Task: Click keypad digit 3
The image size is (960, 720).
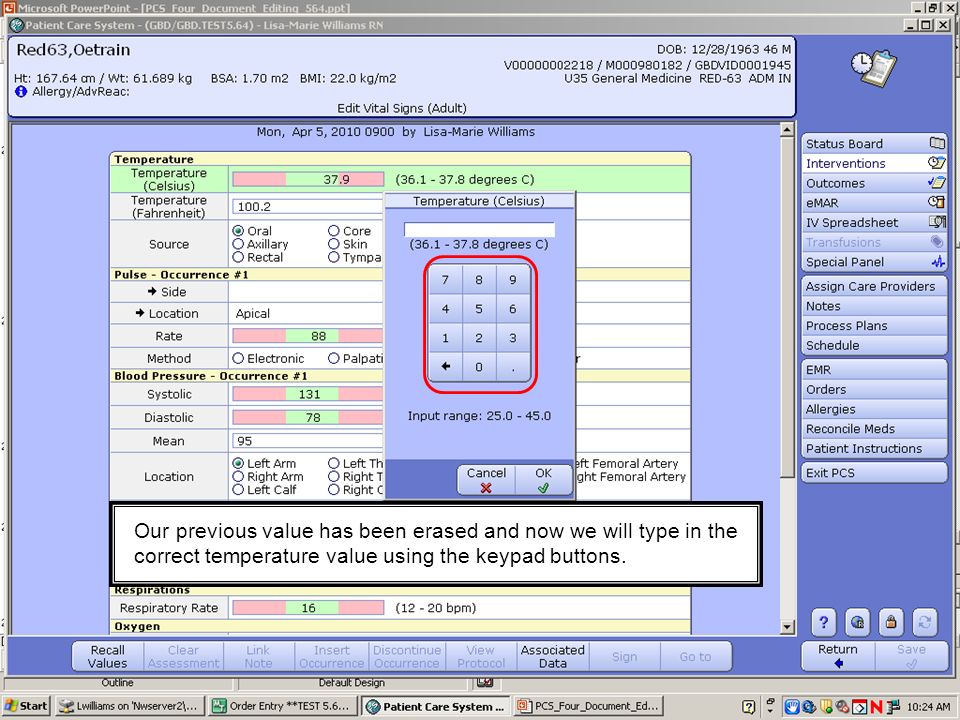Action: (x=513, y=338)
